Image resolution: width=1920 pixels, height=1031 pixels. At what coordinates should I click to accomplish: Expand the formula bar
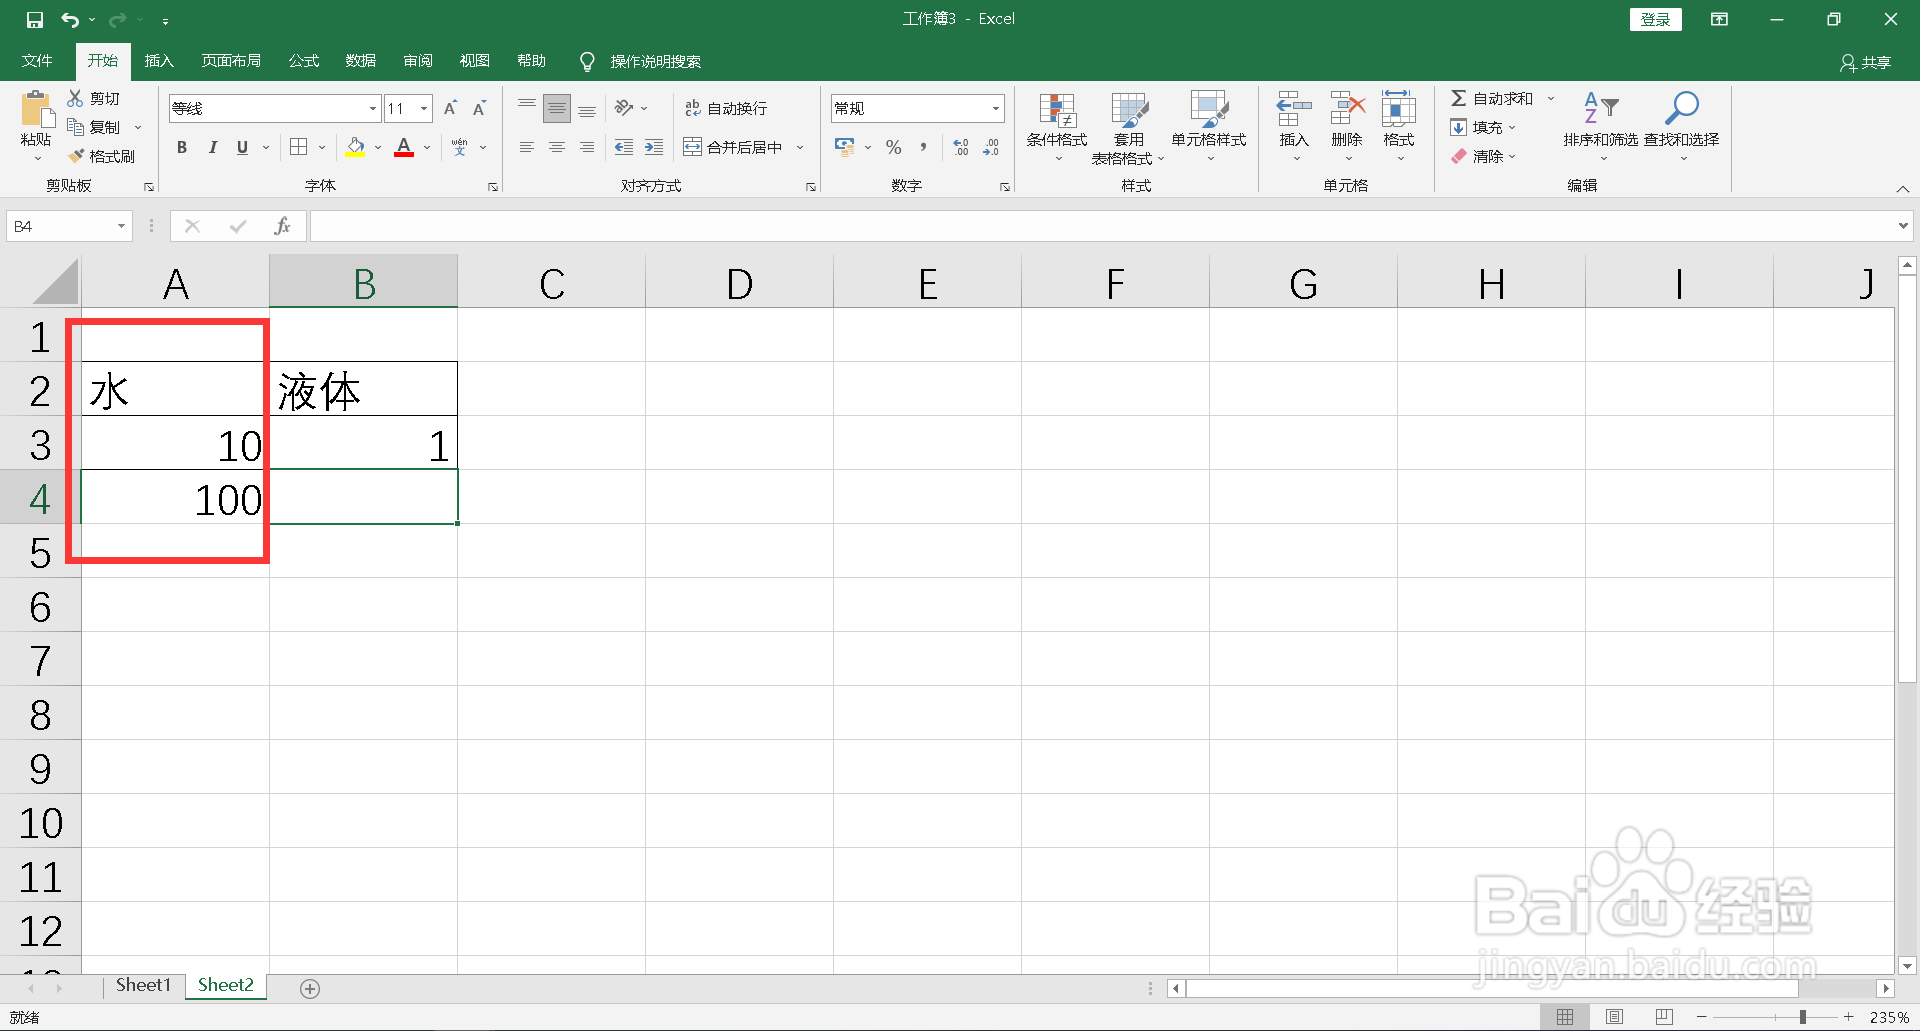[x=1902, y=227]
